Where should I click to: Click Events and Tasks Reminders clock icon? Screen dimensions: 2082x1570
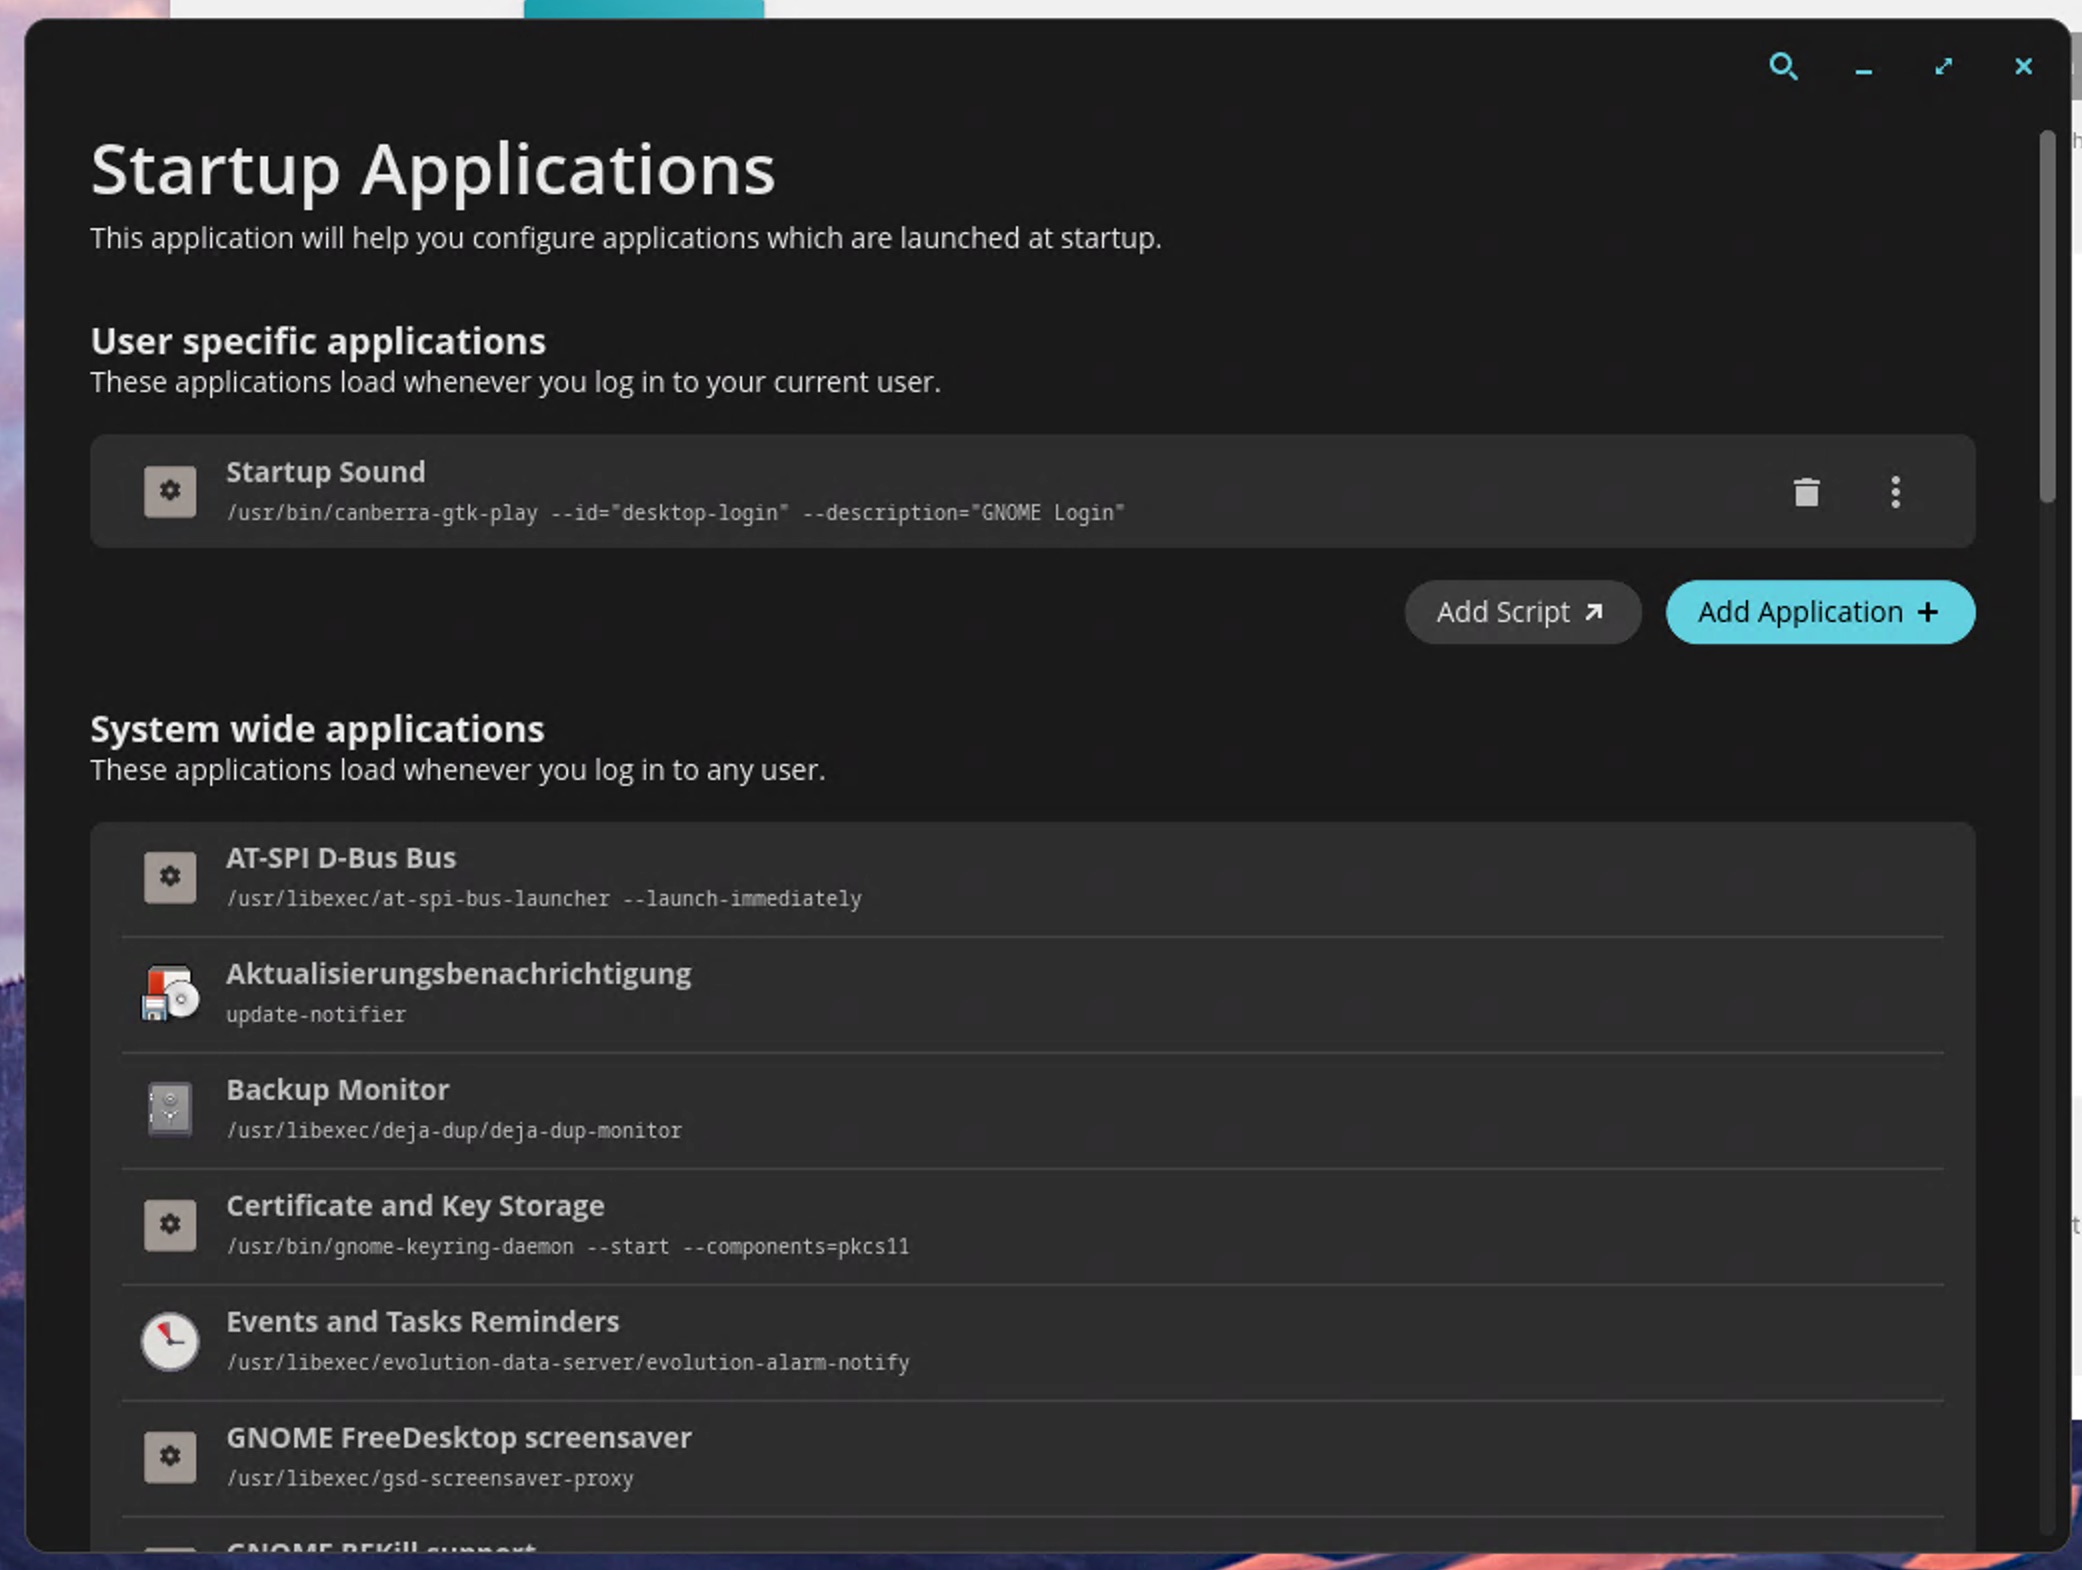pos(170,1341)
